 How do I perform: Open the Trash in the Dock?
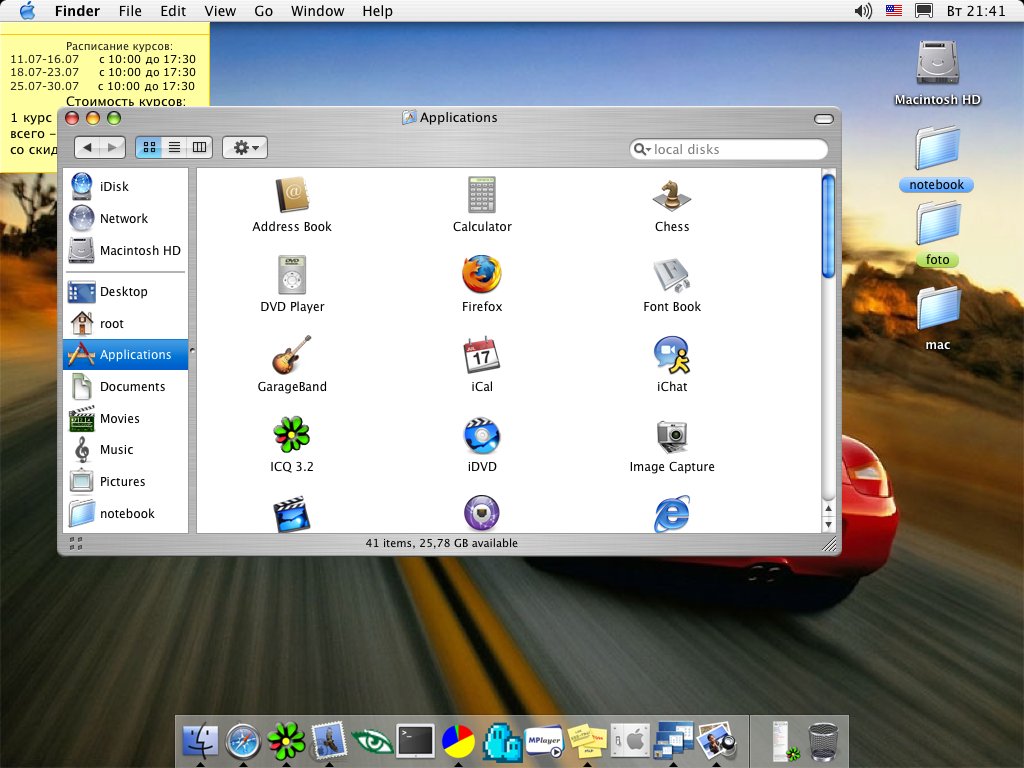click(x=823, y=742)
